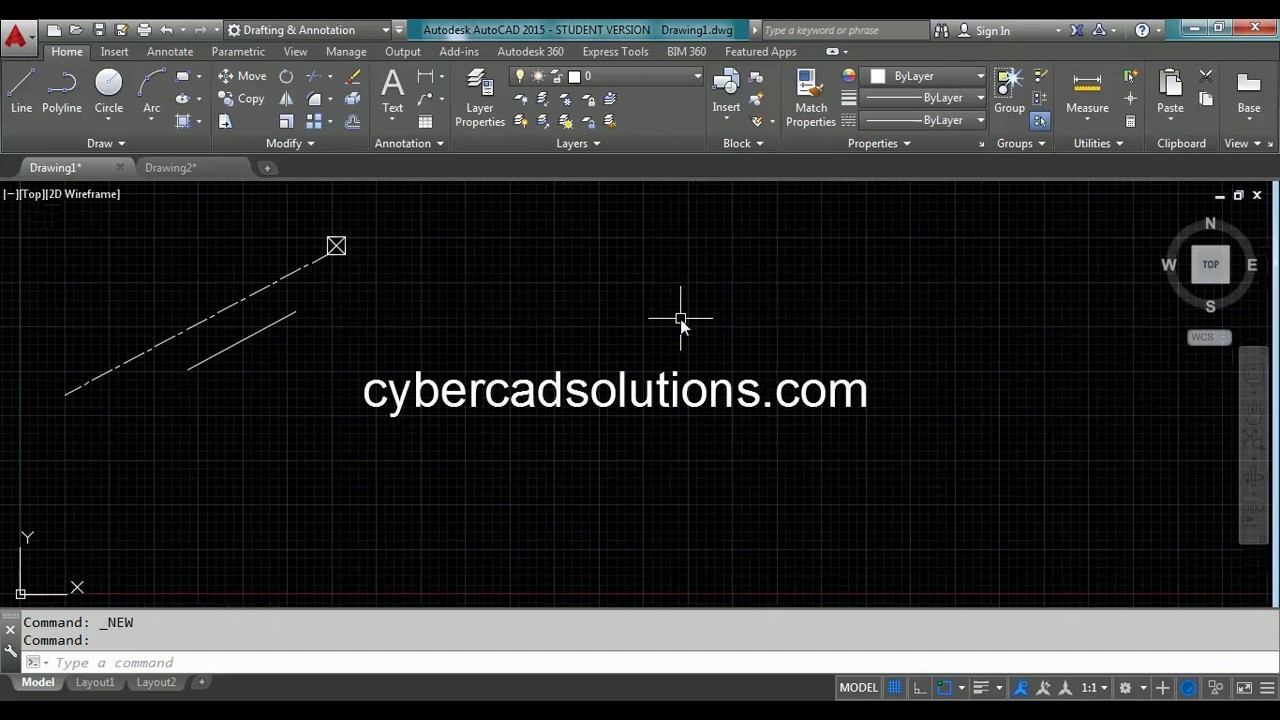
Task: Click the Insert block tool
Action: tap(726, 91)
